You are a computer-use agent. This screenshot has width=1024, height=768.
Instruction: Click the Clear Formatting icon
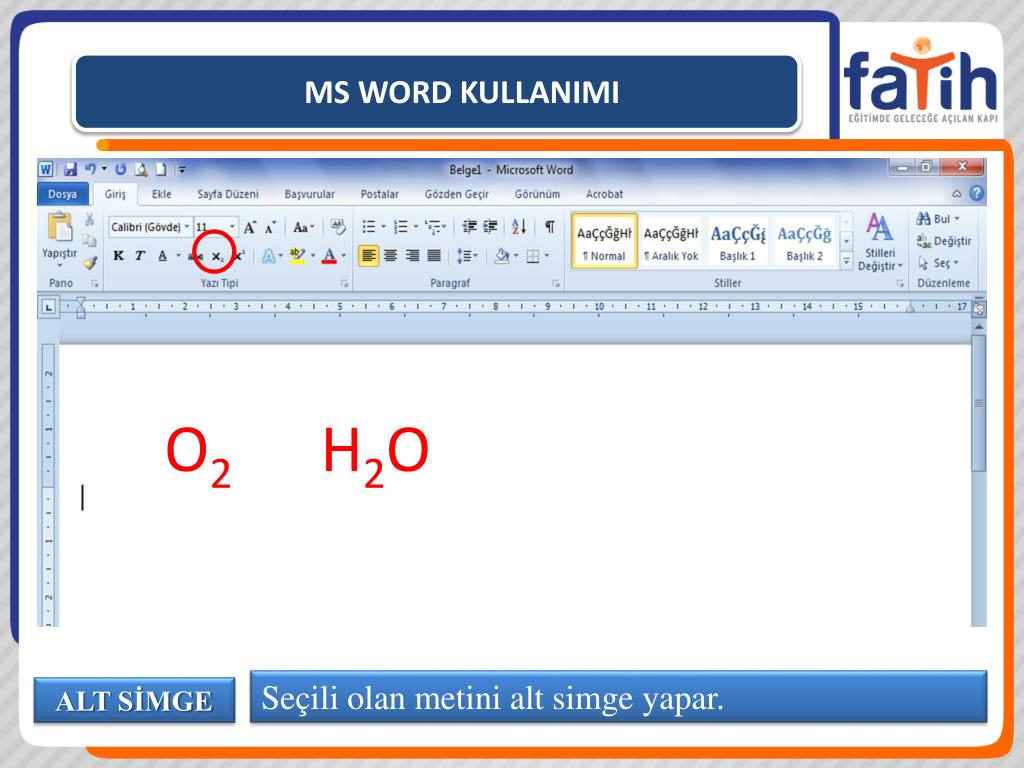click(x=338, y=227)
